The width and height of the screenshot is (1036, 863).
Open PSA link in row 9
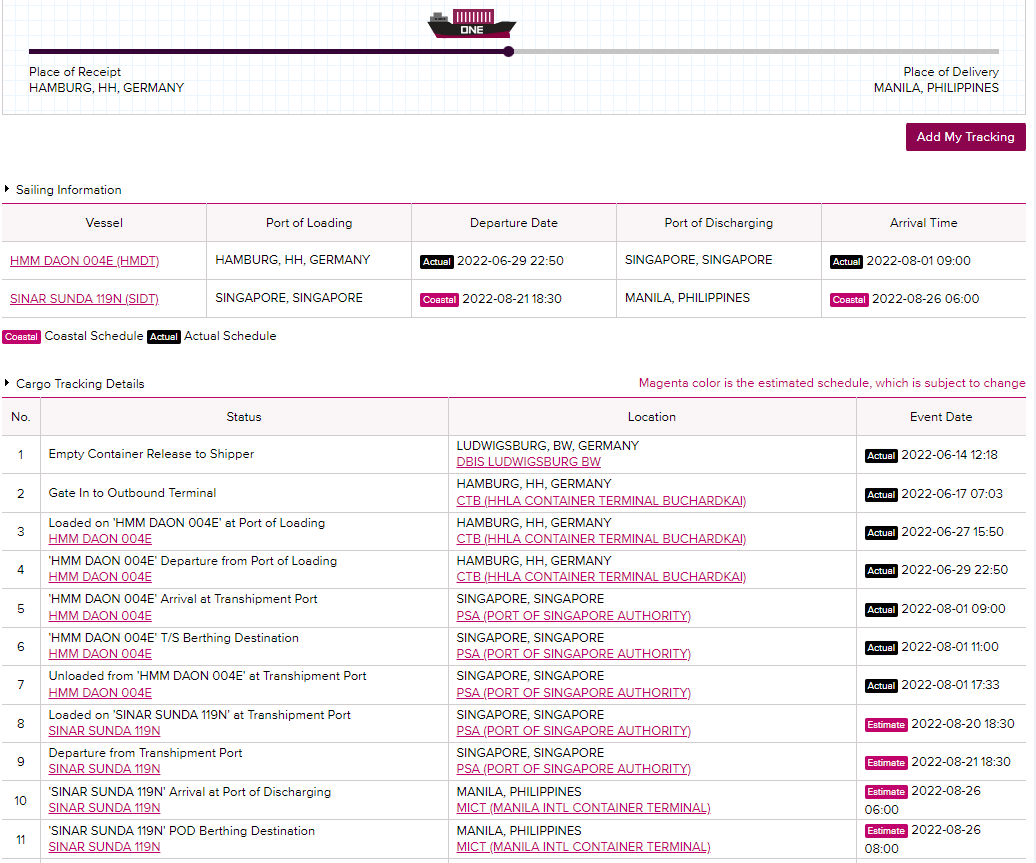(x=574, y=769)
